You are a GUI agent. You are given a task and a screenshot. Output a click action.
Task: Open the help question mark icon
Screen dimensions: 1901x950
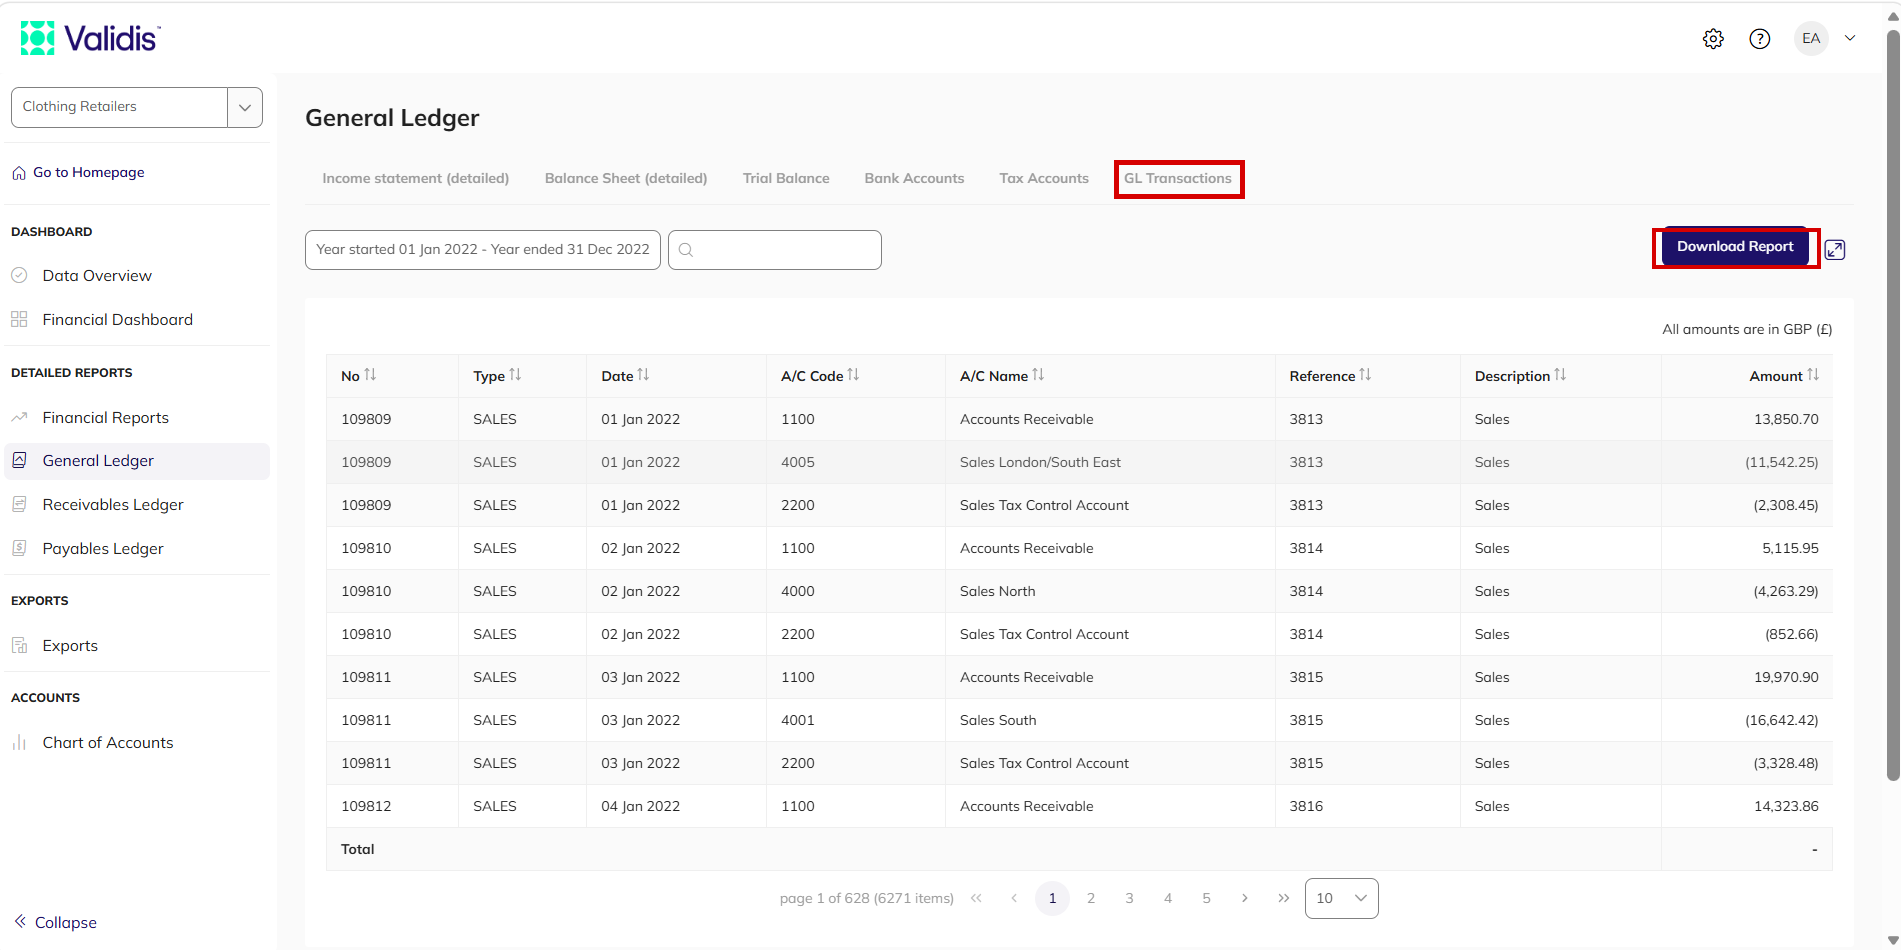tap(1760, 39)
